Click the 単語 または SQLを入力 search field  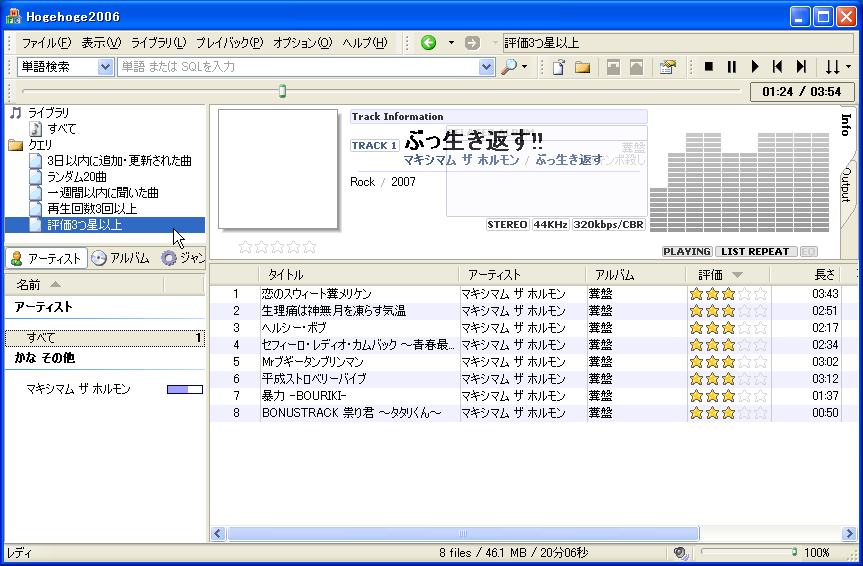click(x=298, y=67)
